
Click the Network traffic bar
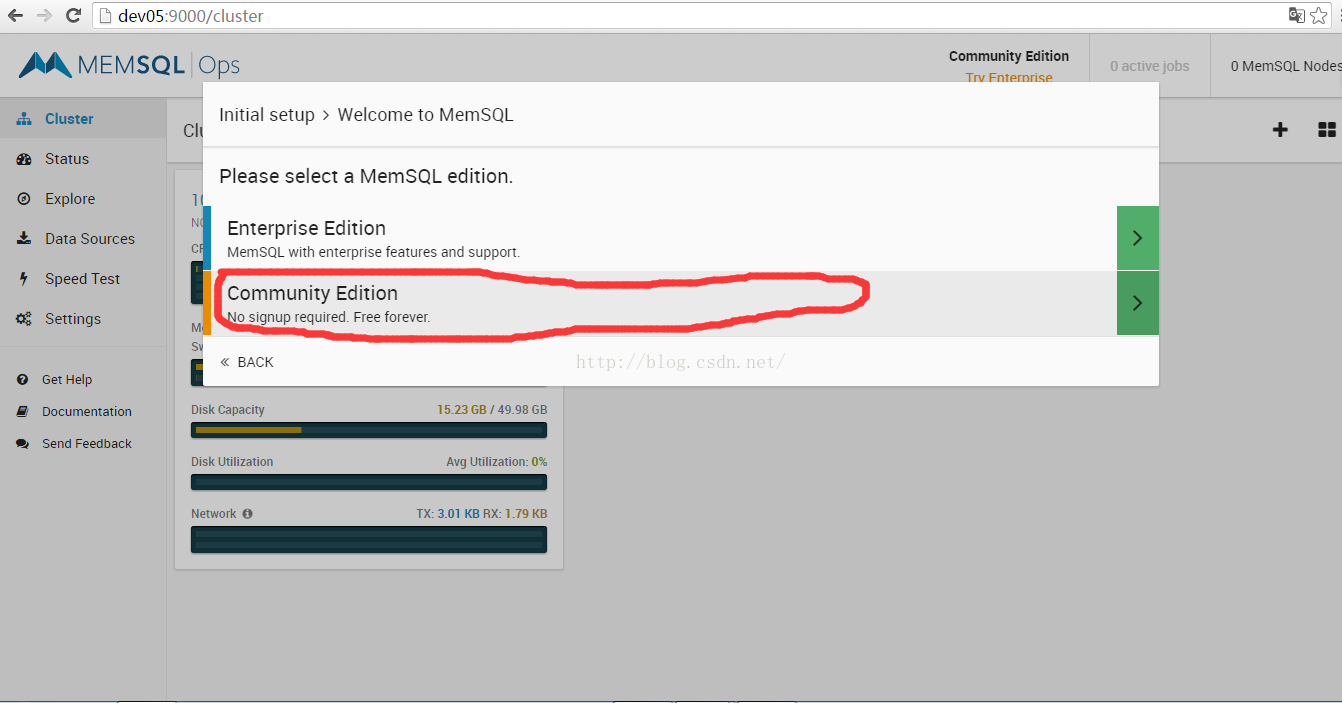(369, 540)
